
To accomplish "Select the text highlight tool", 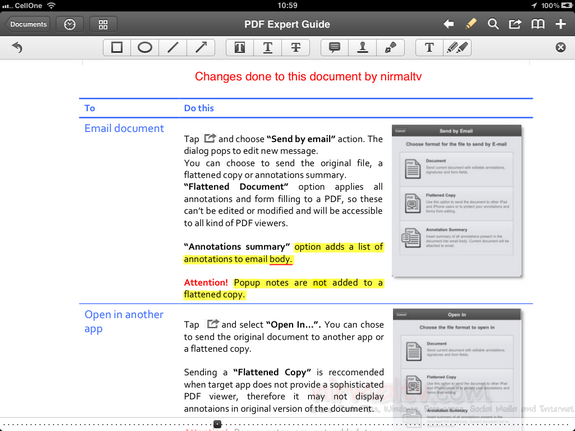I will click(239, 48).
